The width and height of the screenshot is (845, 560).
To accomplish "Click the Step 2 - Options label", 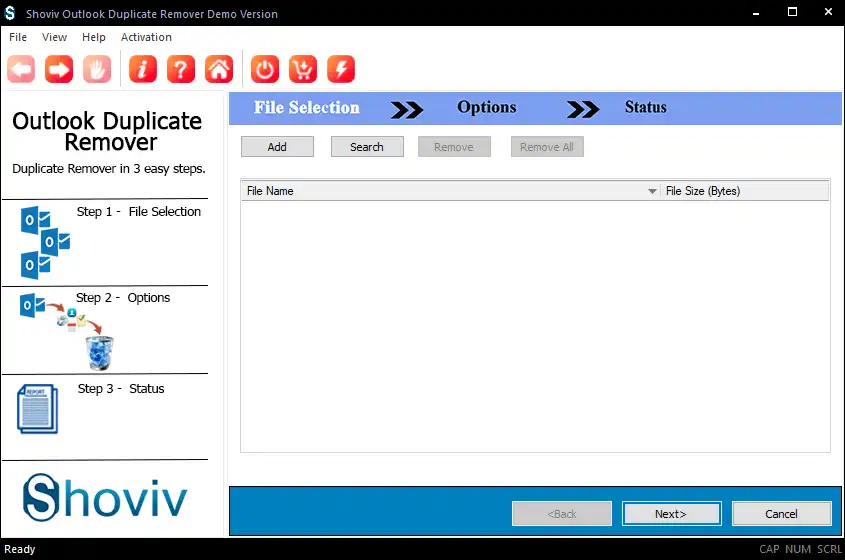I will pyautogui.click(x=123, y=298).
